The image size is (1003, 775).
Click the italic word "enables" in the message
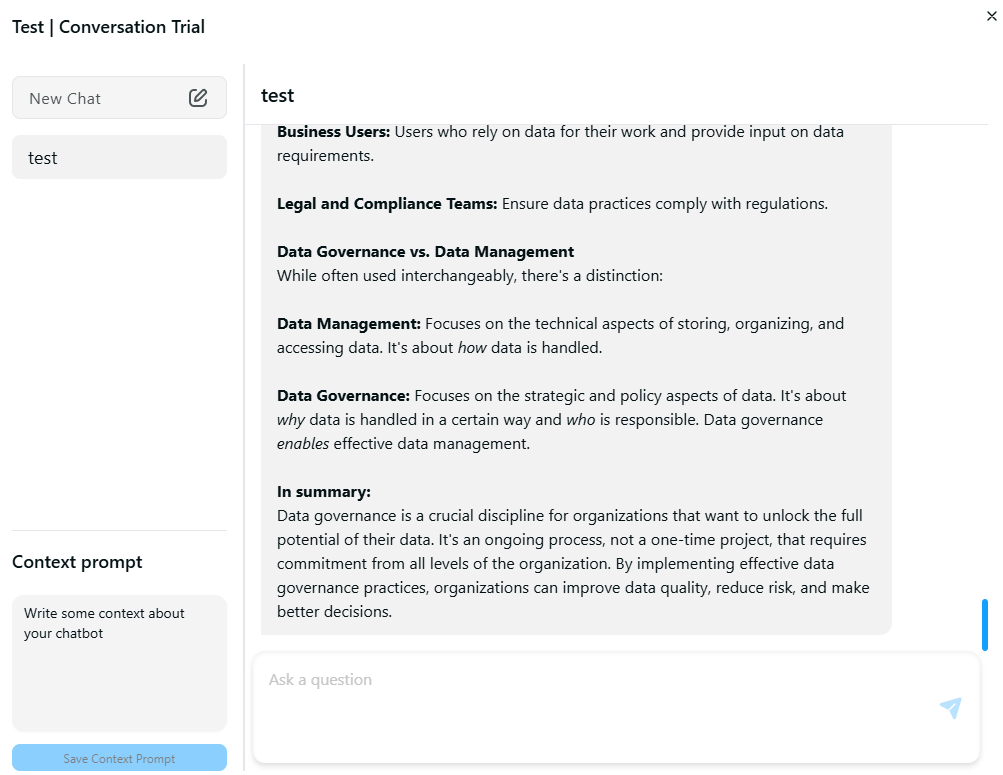point(303,444)
